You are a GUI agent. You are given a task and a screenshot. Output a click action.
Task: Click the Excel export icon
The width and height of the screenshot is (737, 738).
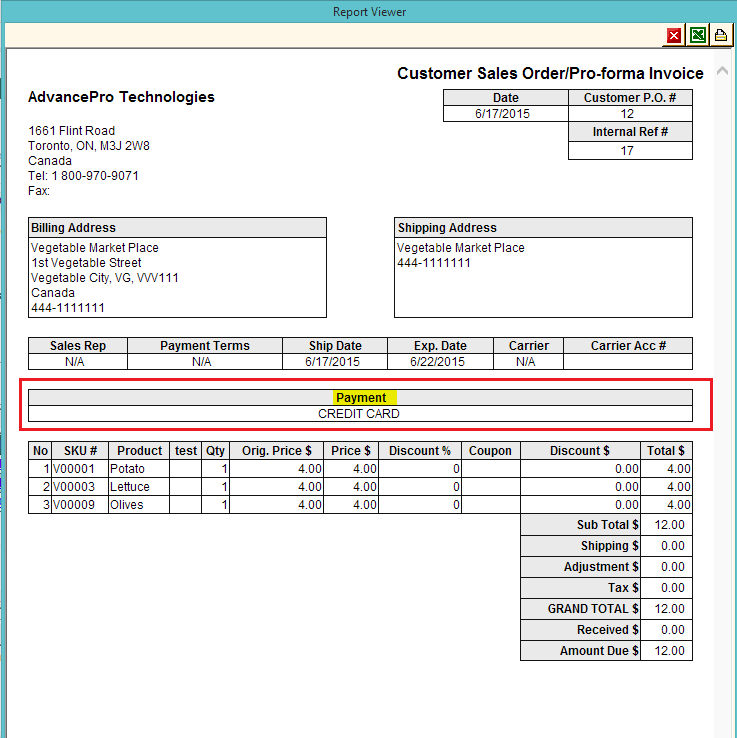698,36
